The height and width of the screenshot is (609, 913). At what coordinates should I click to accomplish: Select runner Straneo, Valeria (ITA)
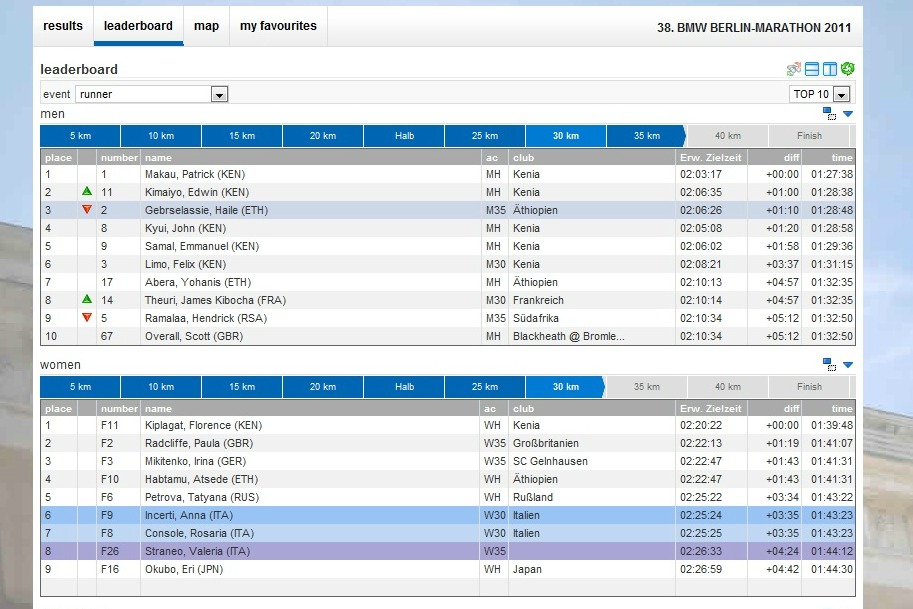(x=448, y=551)
